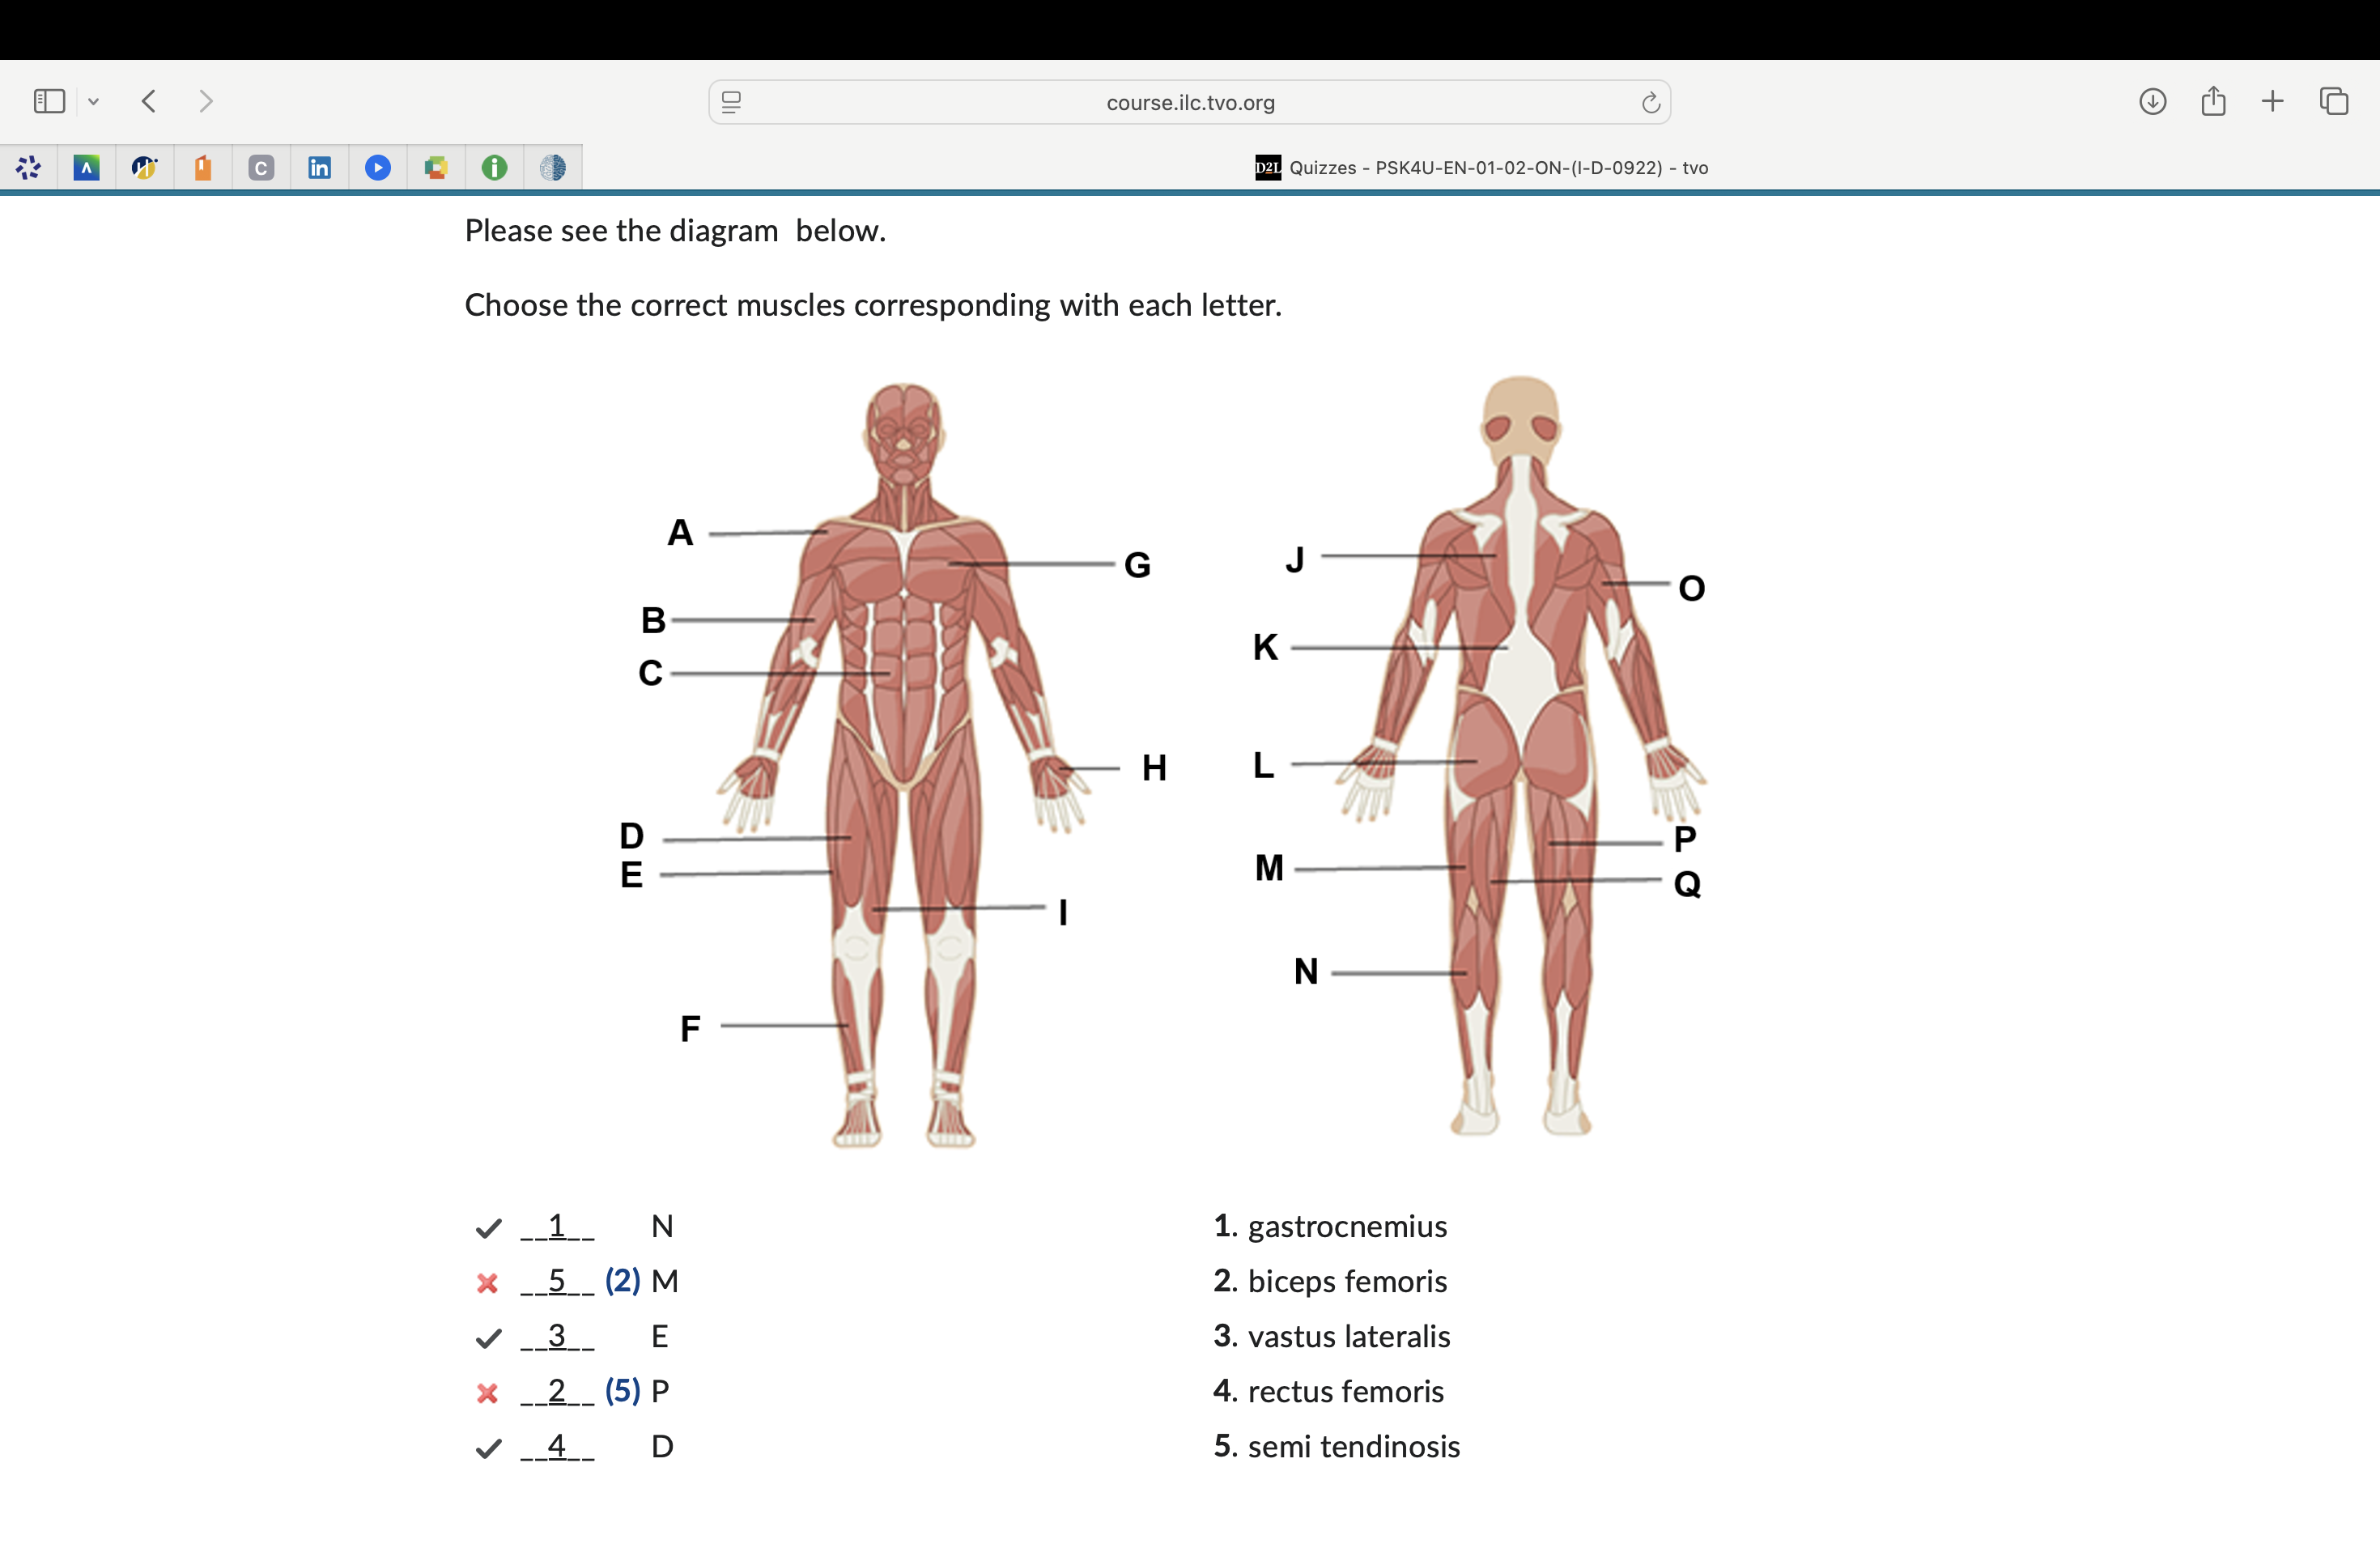2380x1548 pixels.
Task: Click option '2. biceps femoris'
Action: tap(1330, 1282)
